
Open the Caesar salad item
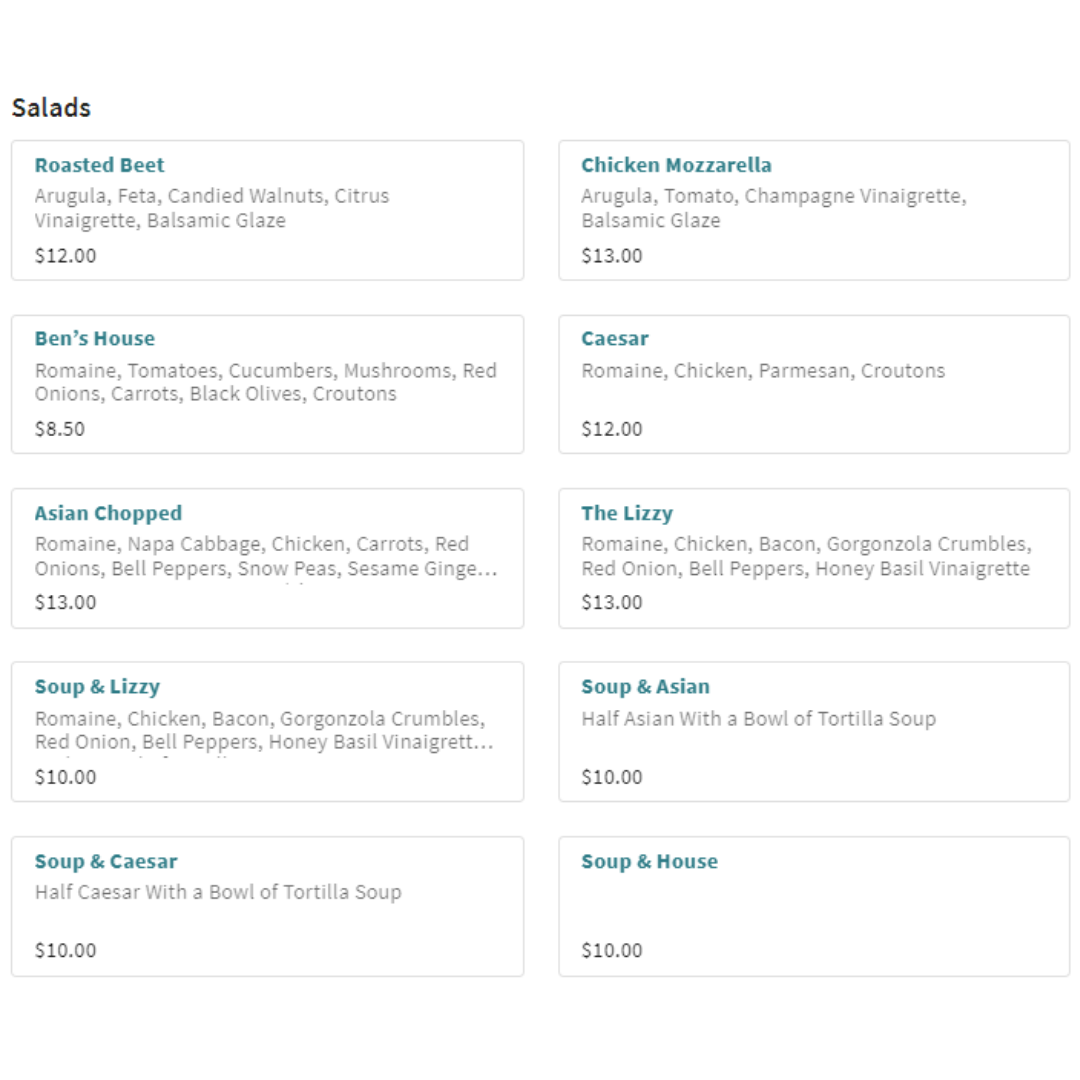click(x=614, y=338)
